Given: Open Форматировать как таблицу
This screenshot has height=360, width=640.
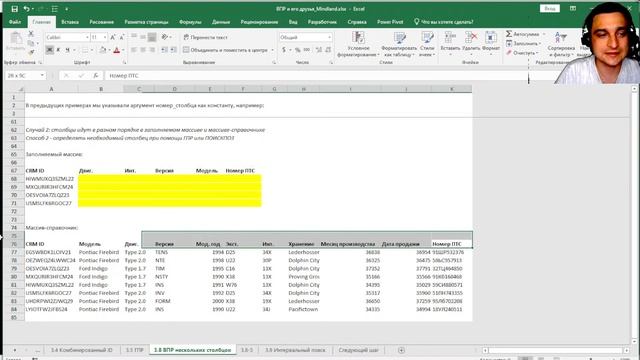Looking at the screenshot, I should [399, 44].
